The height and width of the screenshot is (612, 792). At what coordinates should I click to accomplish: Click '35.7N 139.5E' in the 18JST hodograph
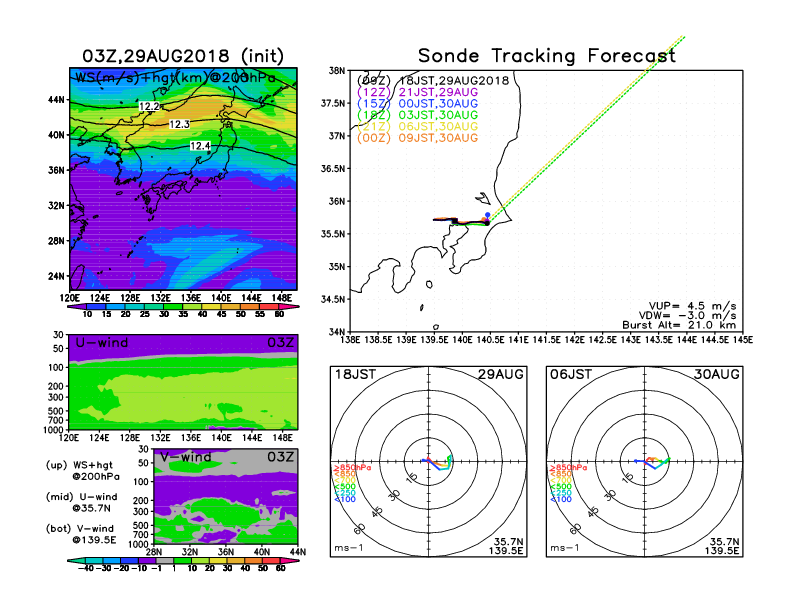pos(506,546)
